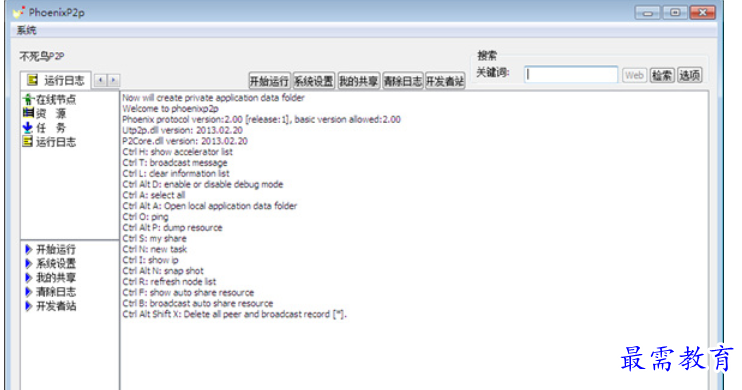Select the 运行日志 tab
The height and width of the screenshot is (390, 742).
click(x=56, y=80)
